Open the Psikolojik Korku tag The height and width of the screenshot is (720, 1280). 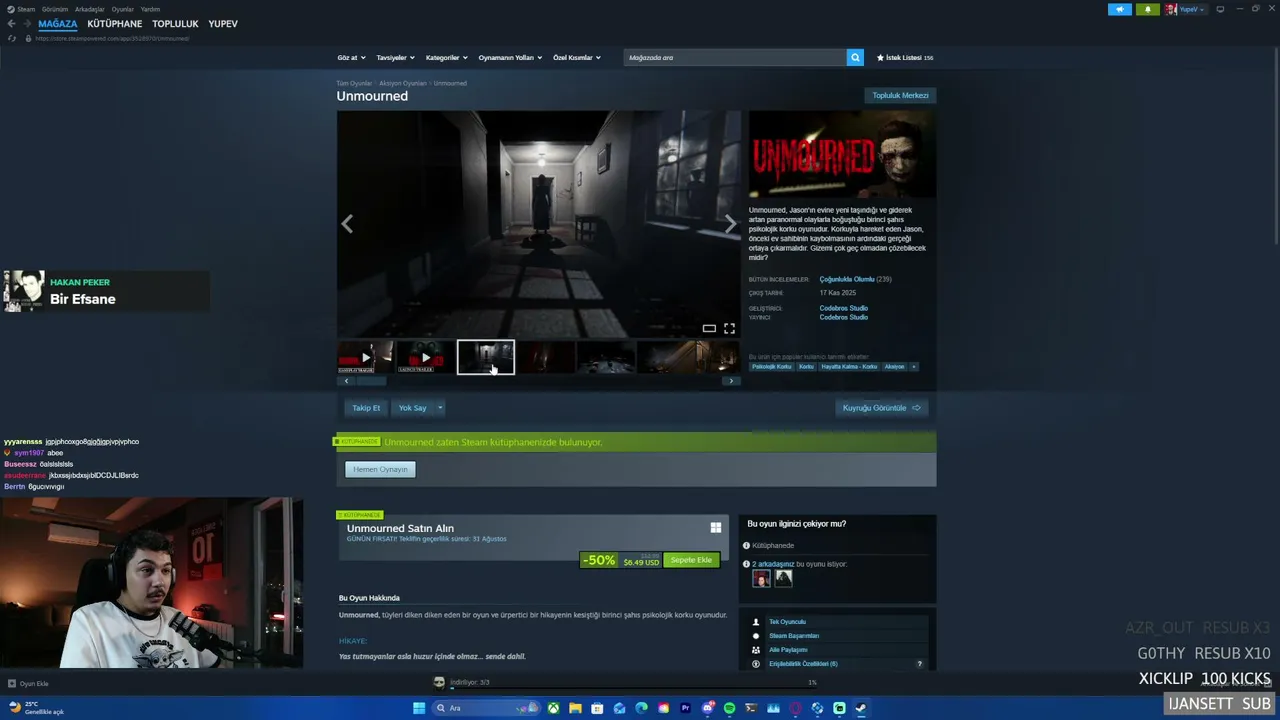tap(771, 367)
